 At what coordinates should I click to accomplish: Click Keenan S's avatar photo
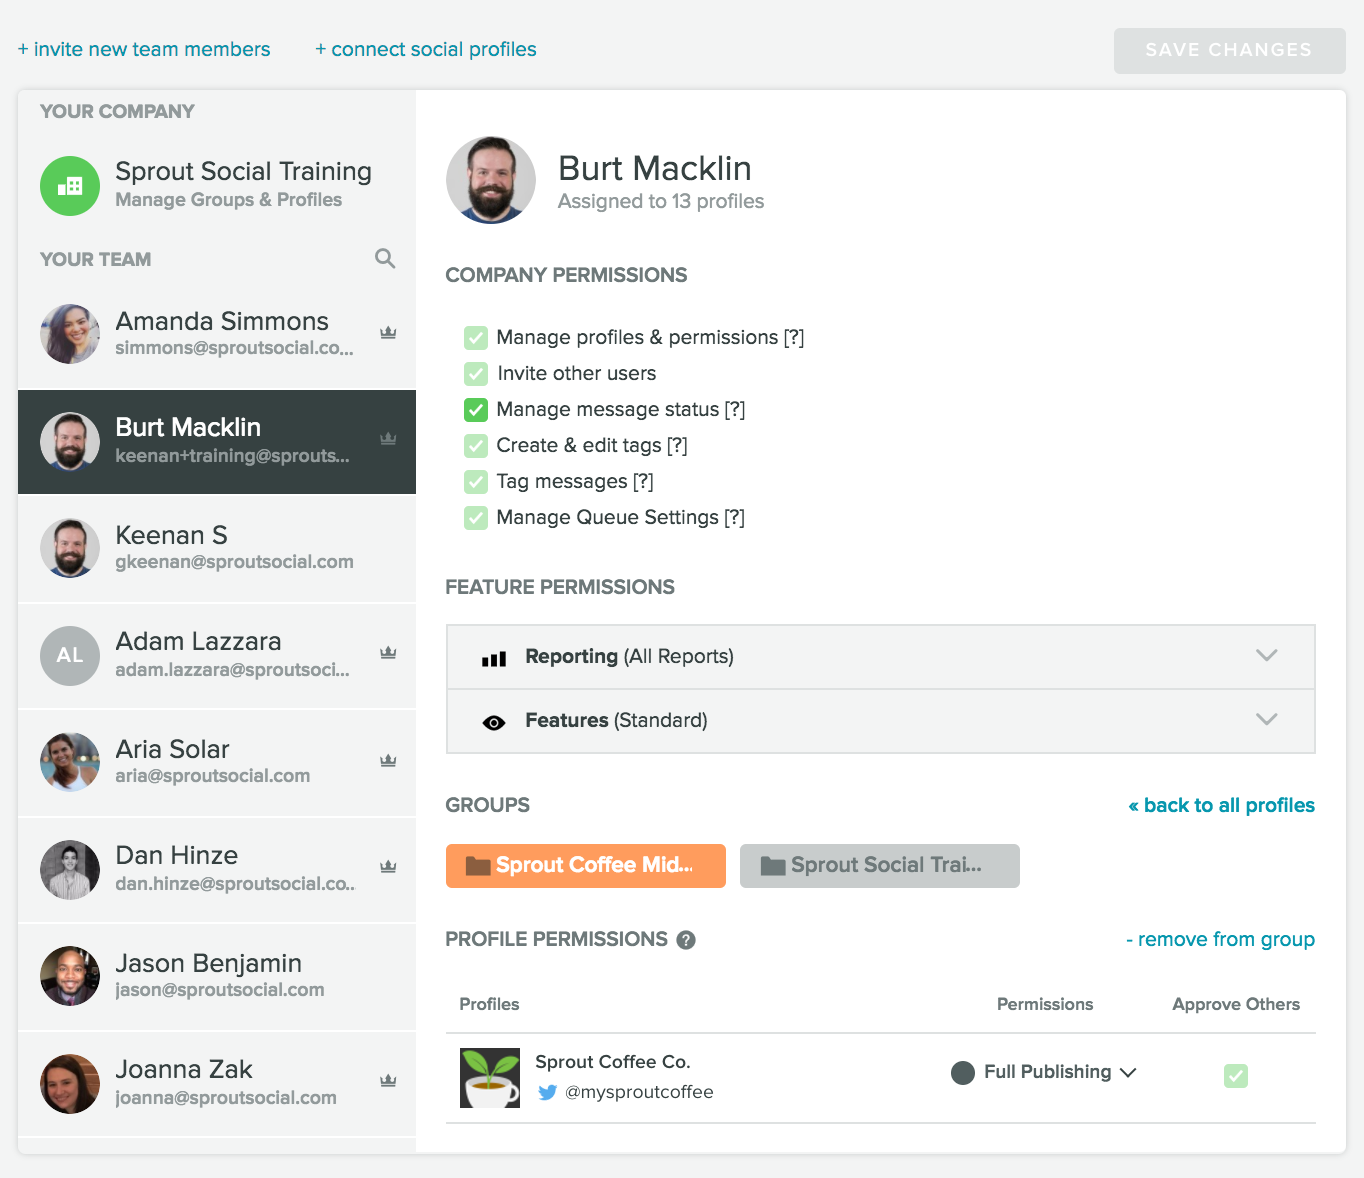70,548
